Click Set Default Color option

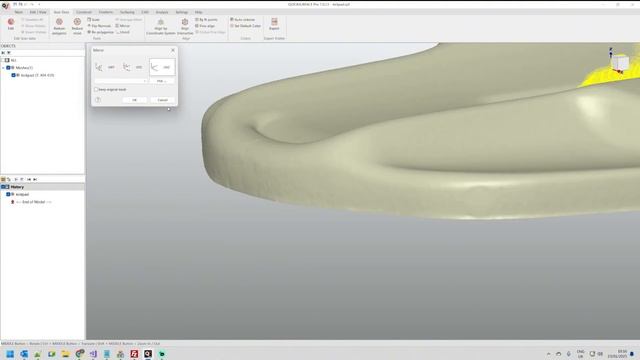click(245, 26)
